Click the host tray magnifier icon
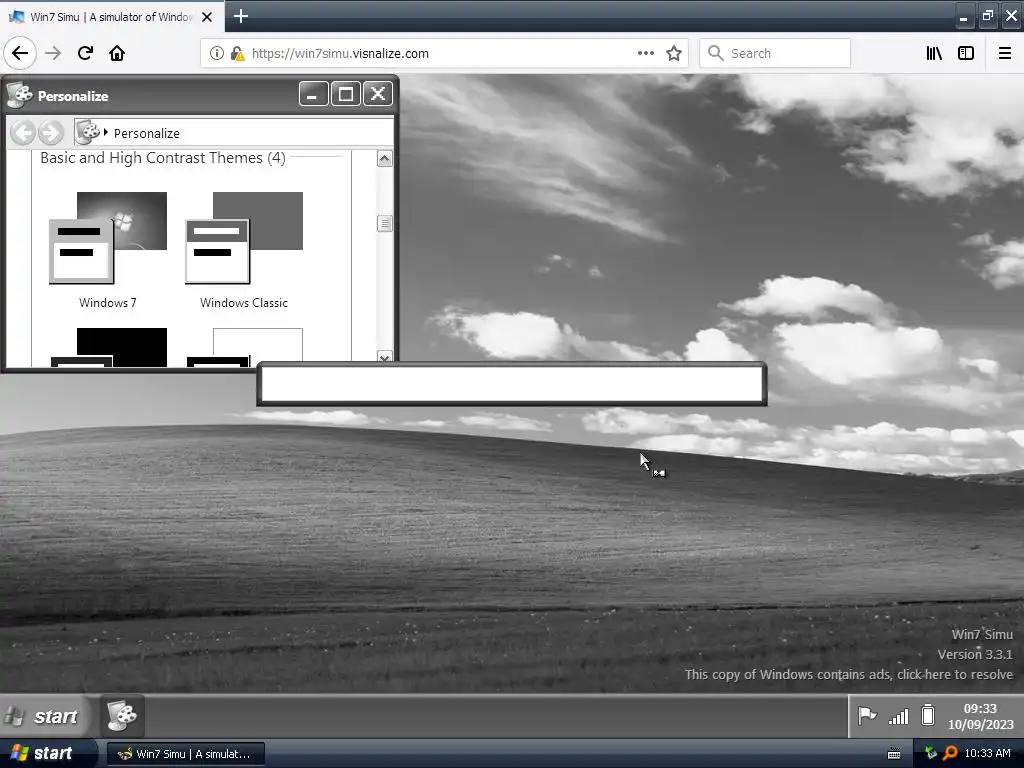 [950, 754]
